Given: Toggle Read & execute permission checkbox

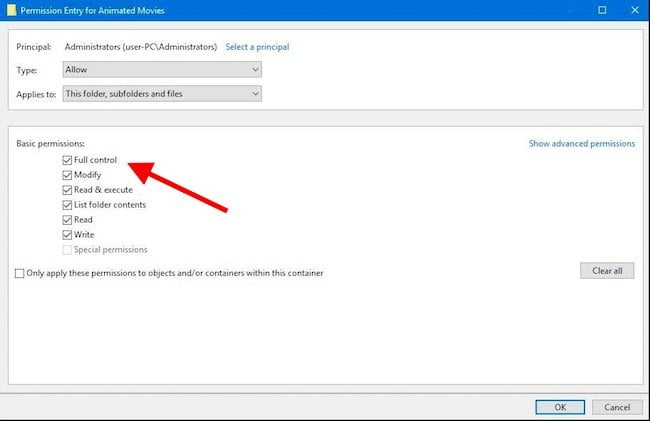Looking at the screenshot, I should [x=67, y=190].
